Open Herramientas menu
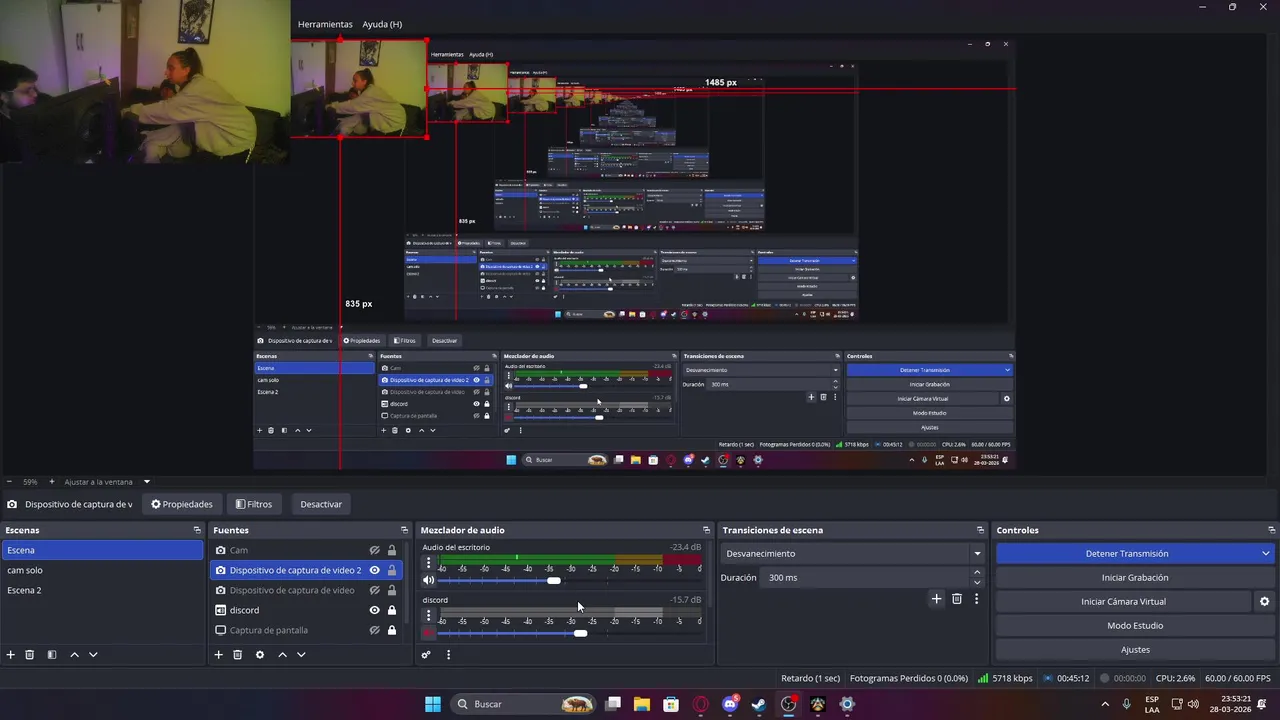The height and width of the screenshot is (720, 1280). [325, 24]
